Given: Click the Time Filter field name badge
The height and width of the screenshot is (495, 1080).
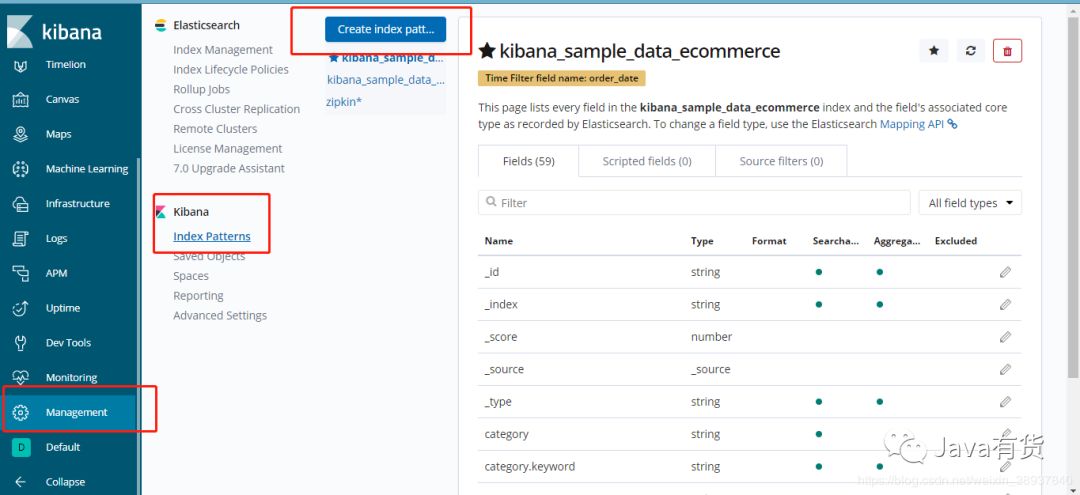Looking at the screenshot, I should (x=561, y=78).
